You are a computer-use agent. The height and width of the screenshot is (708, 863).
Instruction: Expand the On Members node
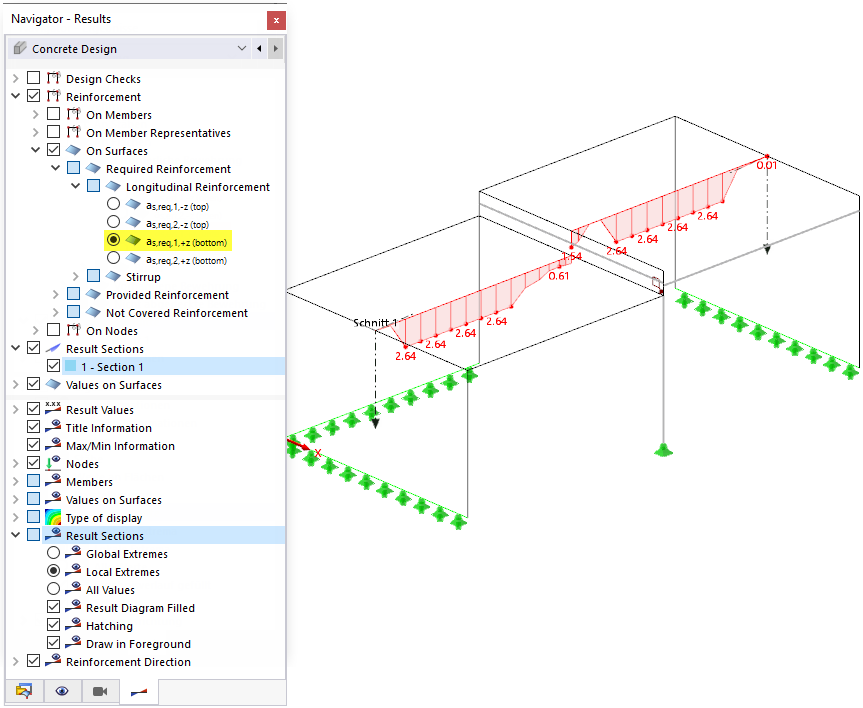point(36,115)
